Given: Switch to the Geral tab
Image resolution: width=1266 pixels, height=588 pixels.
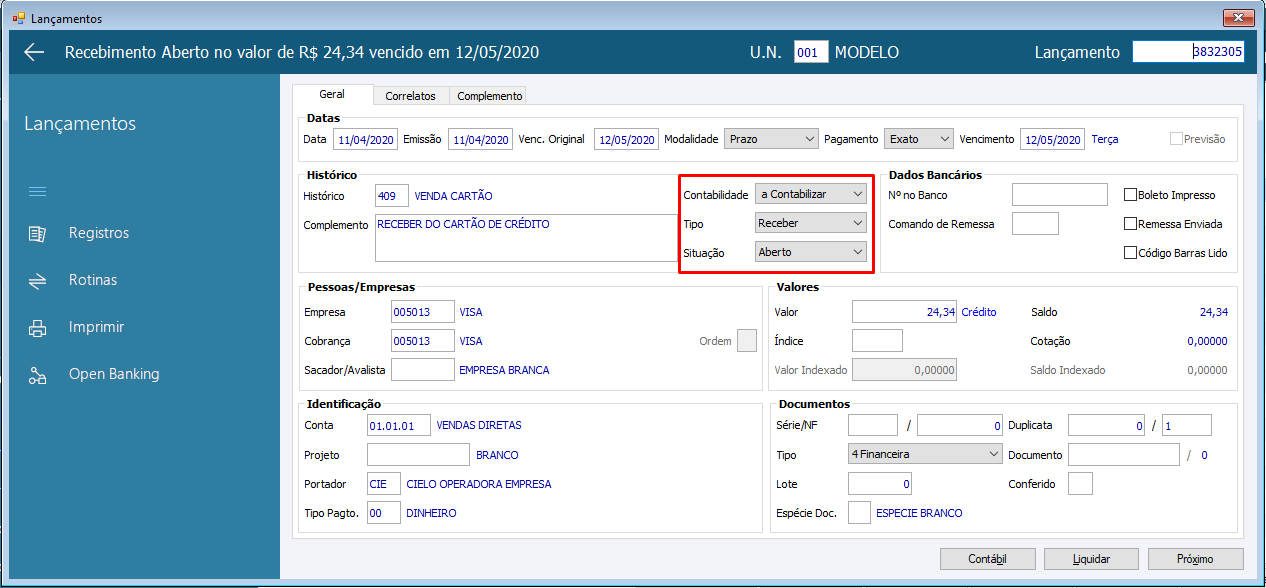Looking at the screenshot, I should click(332, 94).
